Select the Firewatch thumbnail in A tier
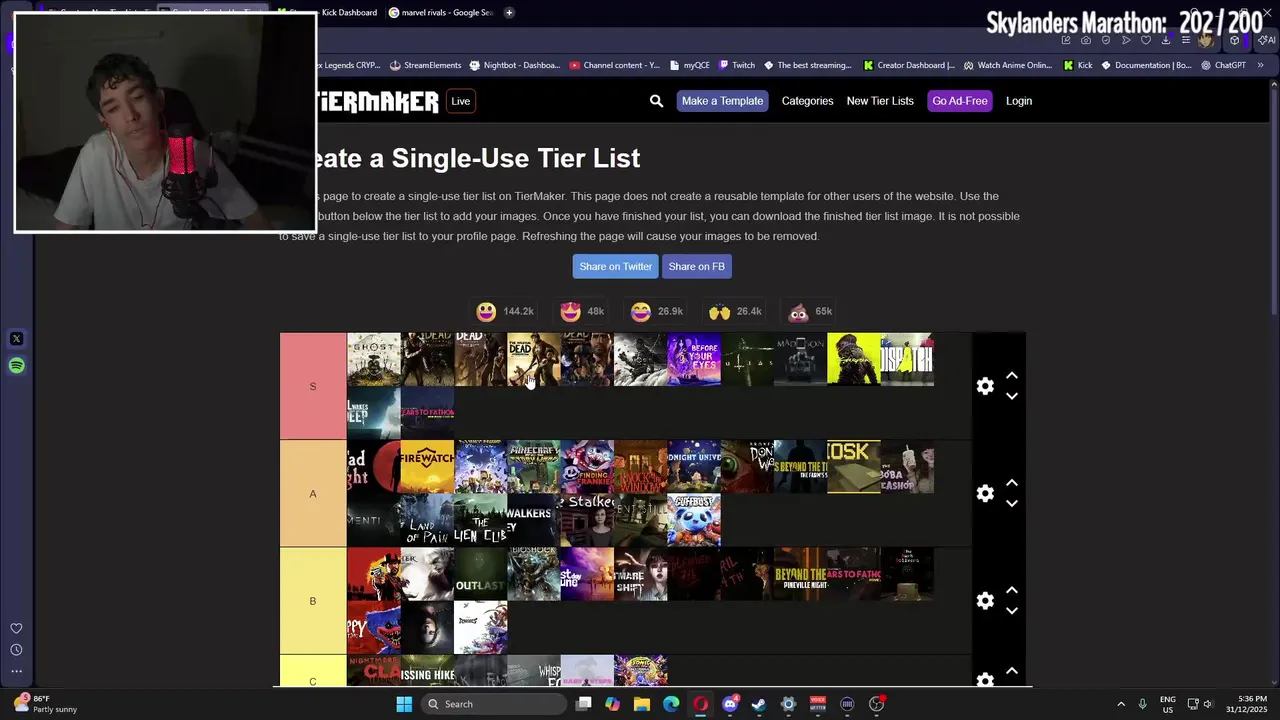Image resolution: width=1280 pixels, height=720 pixels. (x=427, y=466)
